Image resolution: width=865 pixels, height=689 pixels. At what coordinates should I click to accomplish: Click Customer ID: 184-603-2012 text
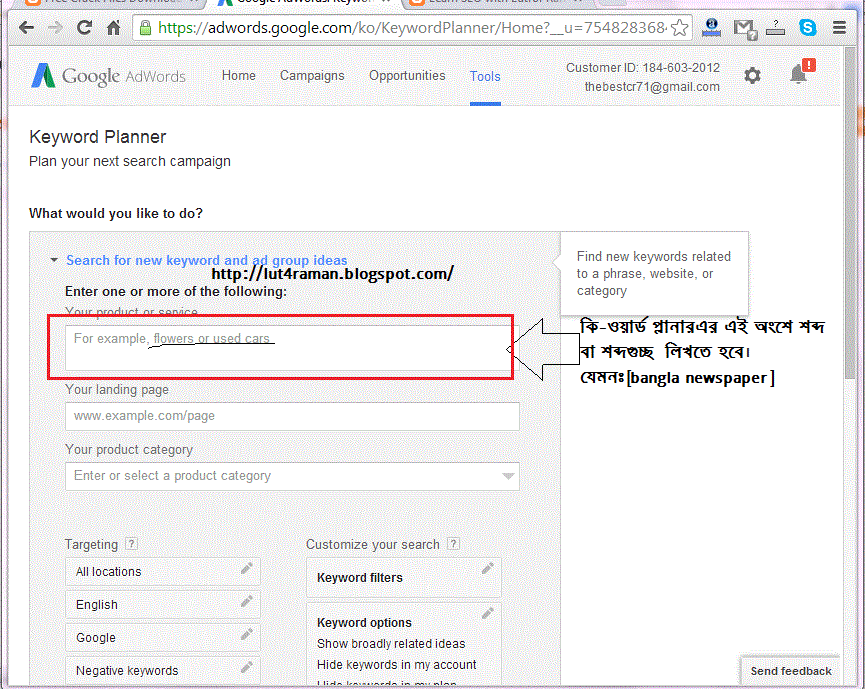643,67
